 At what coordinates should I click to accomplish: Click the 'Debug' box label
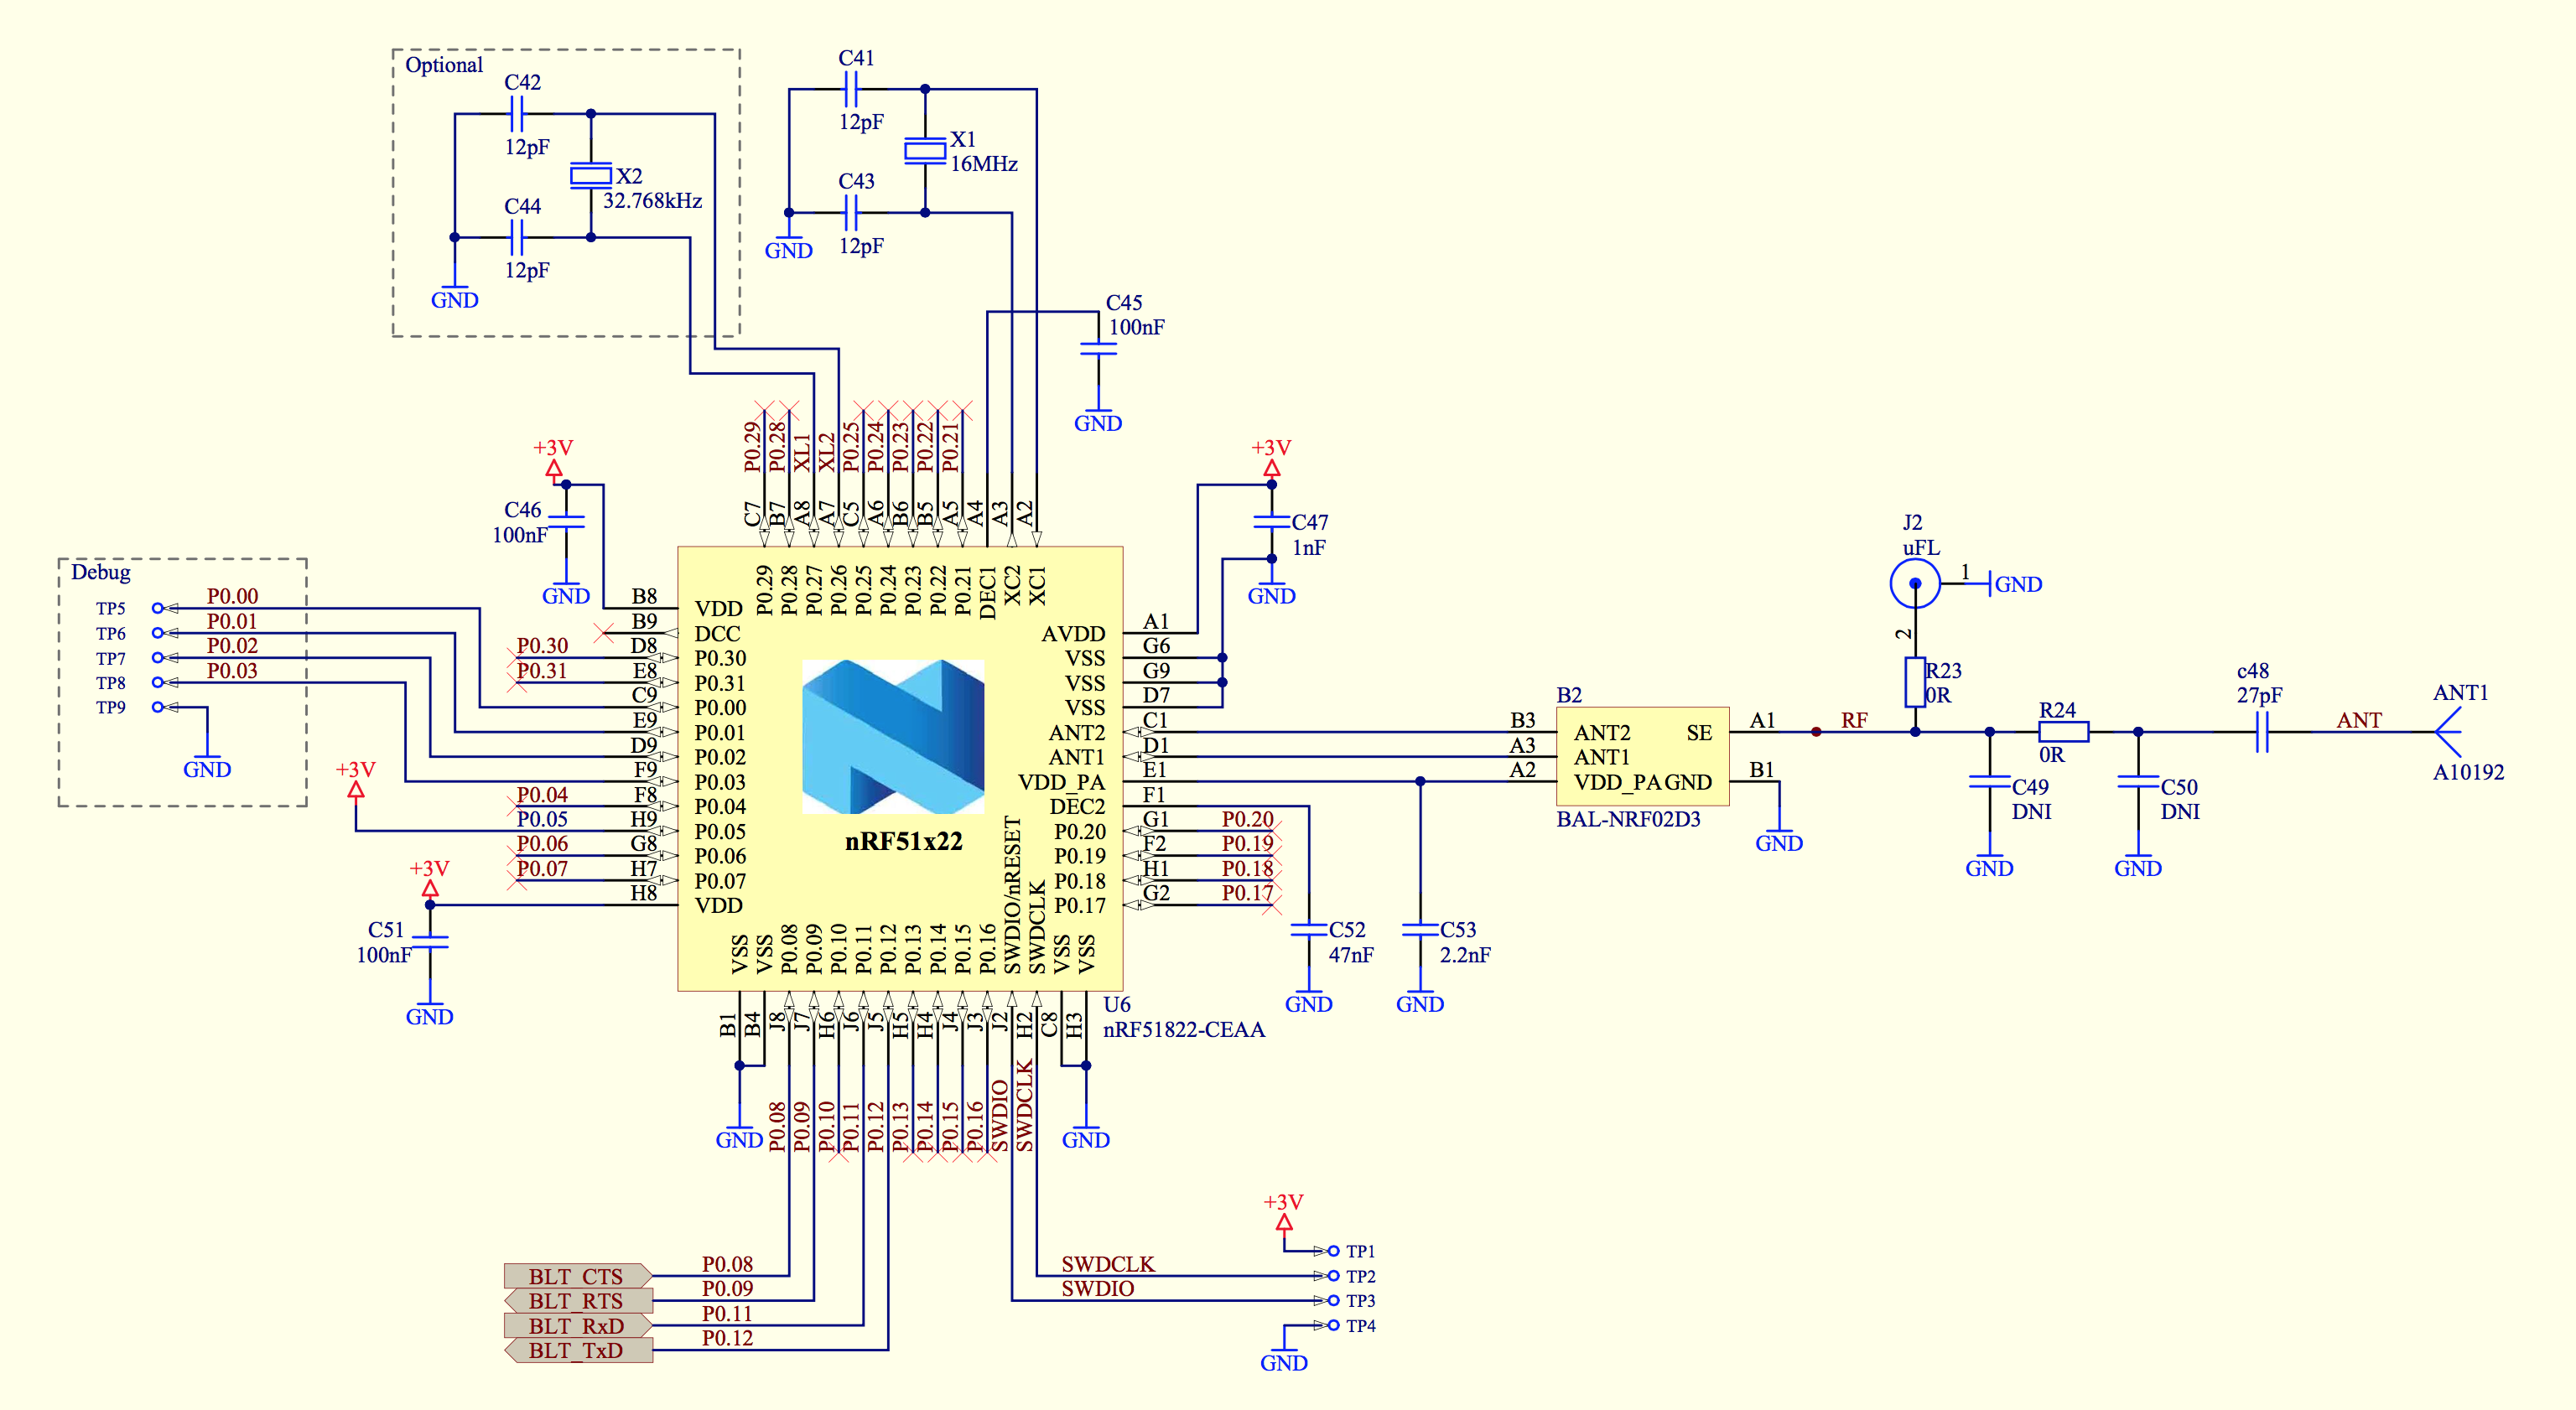pyautogui.click(x=101, y=572)
